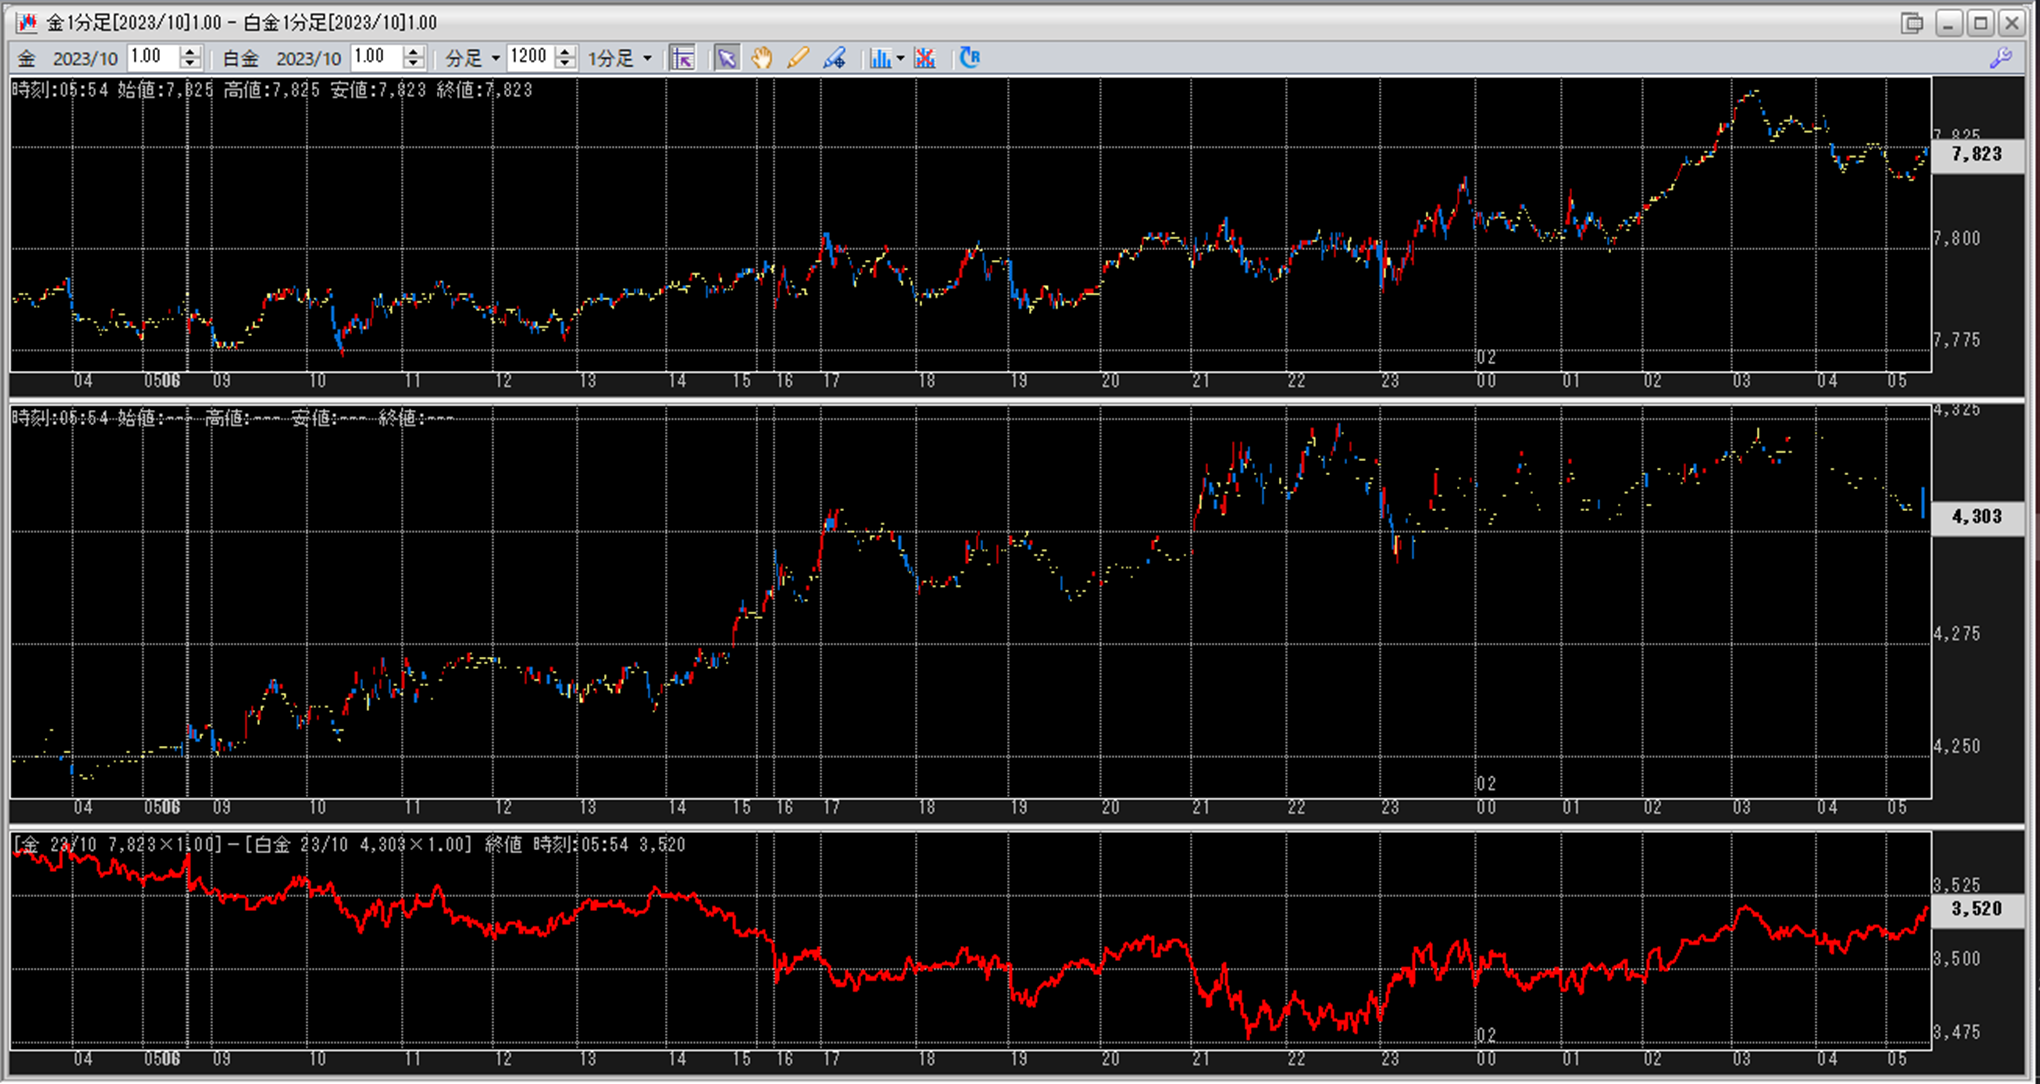
Task: Activate the hand pan tool
Action: tap(762, 58)
